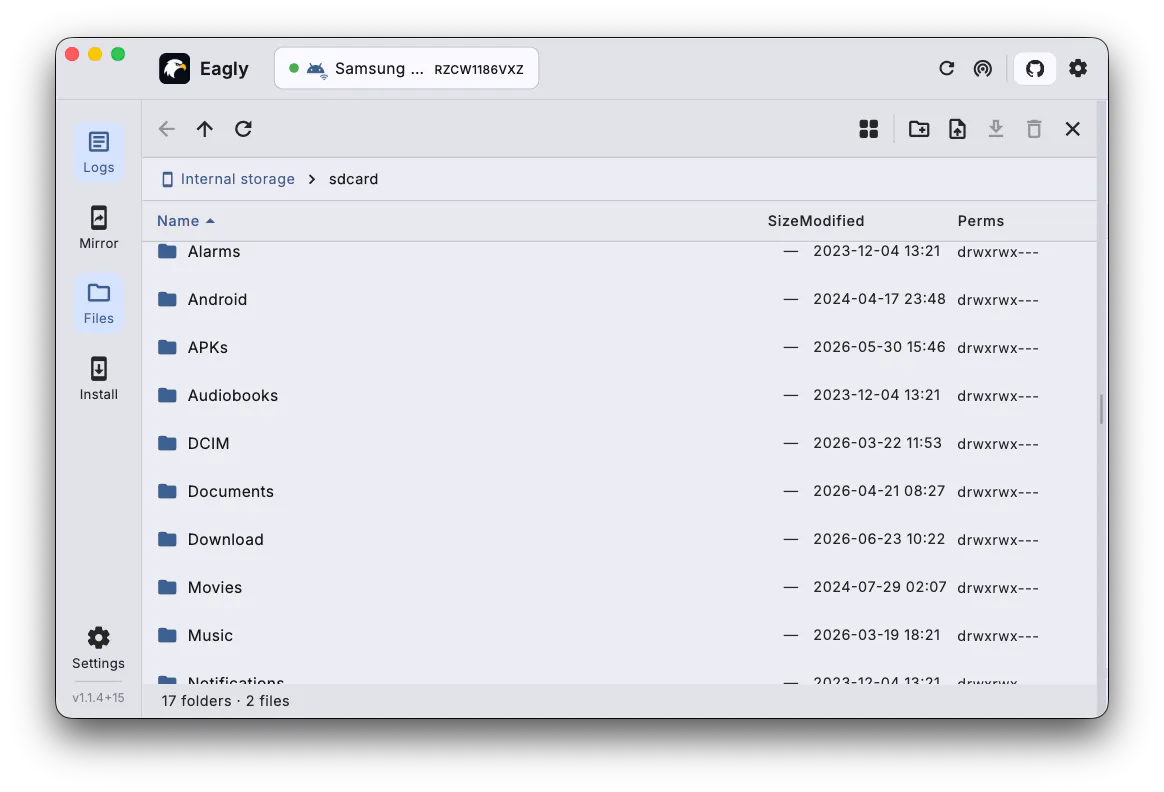Click the sdcard breadcrumb segment
This screenshot has width=1164, height=792.
point(353,179)
